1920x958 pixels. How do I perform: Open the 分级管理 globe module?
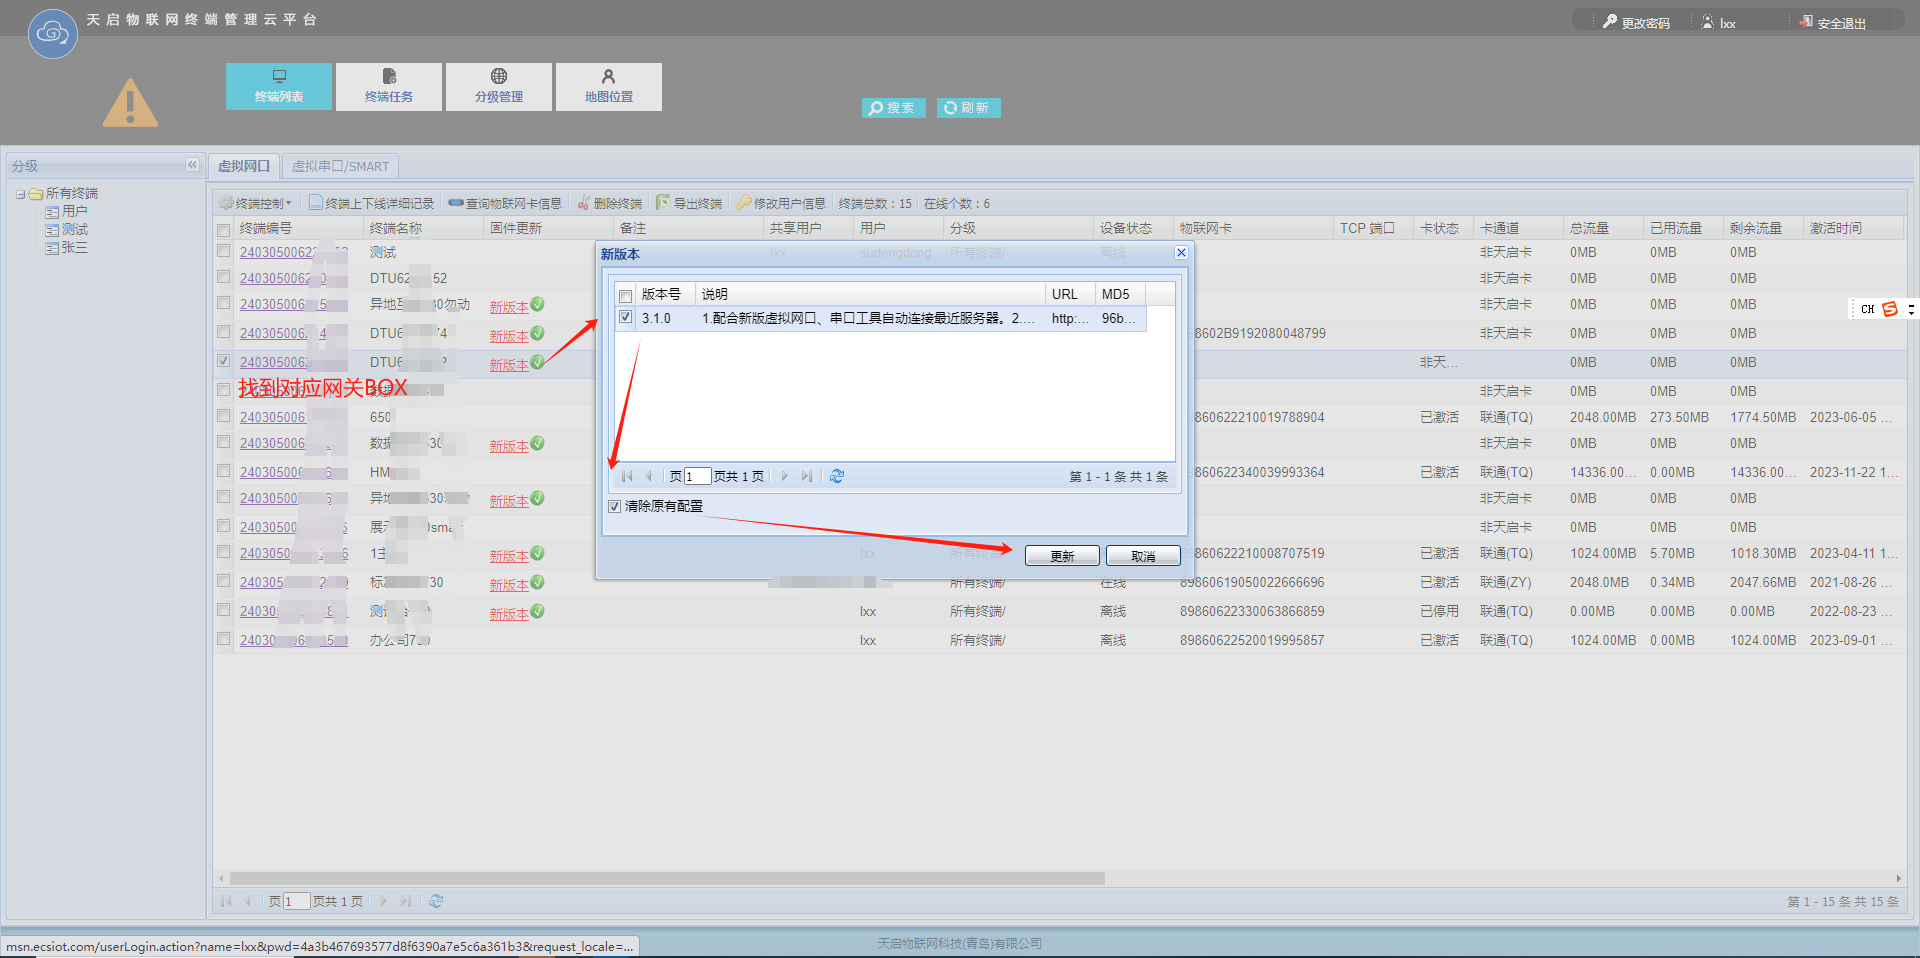(x=499, y=87)
